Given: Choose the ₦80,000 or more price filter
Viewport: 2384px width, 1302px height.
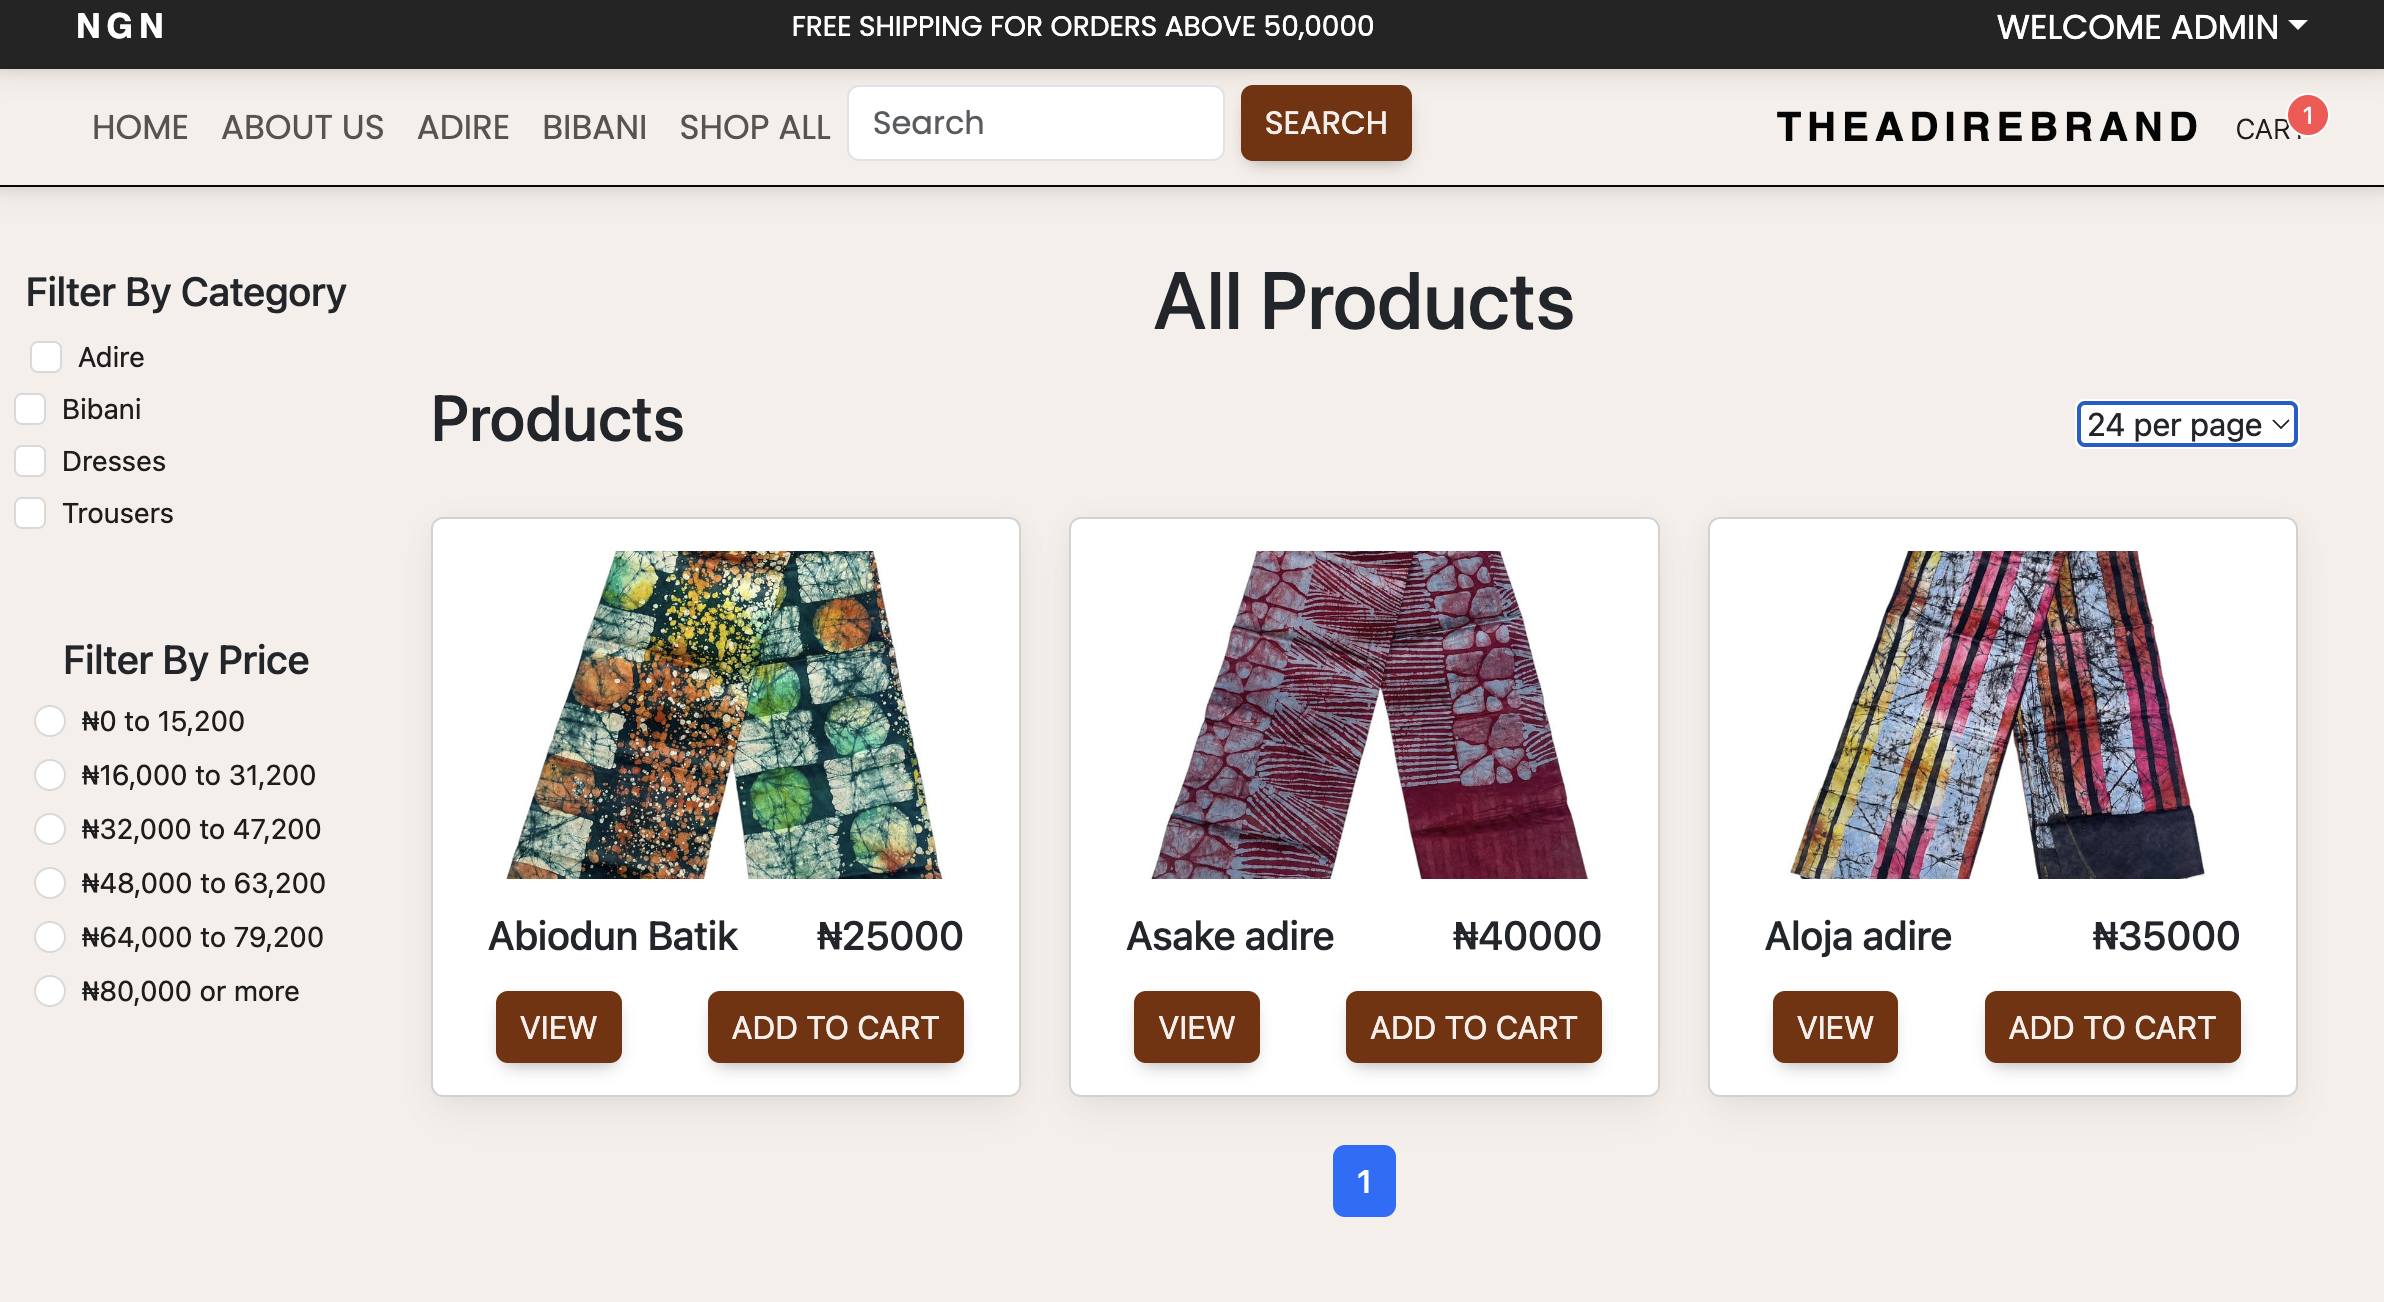Looking at the screenshot, I should (x=50, y=991).
